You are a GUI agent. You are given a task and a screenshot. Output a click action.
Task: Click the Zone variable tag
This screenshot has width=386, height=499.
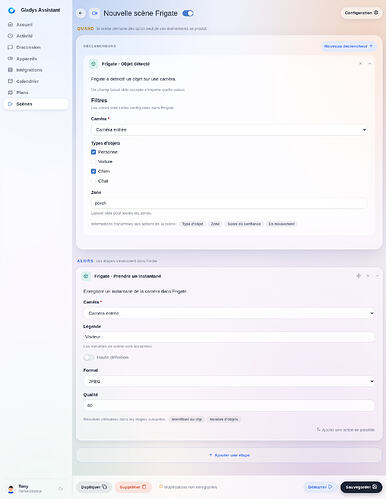click(215, 224)
